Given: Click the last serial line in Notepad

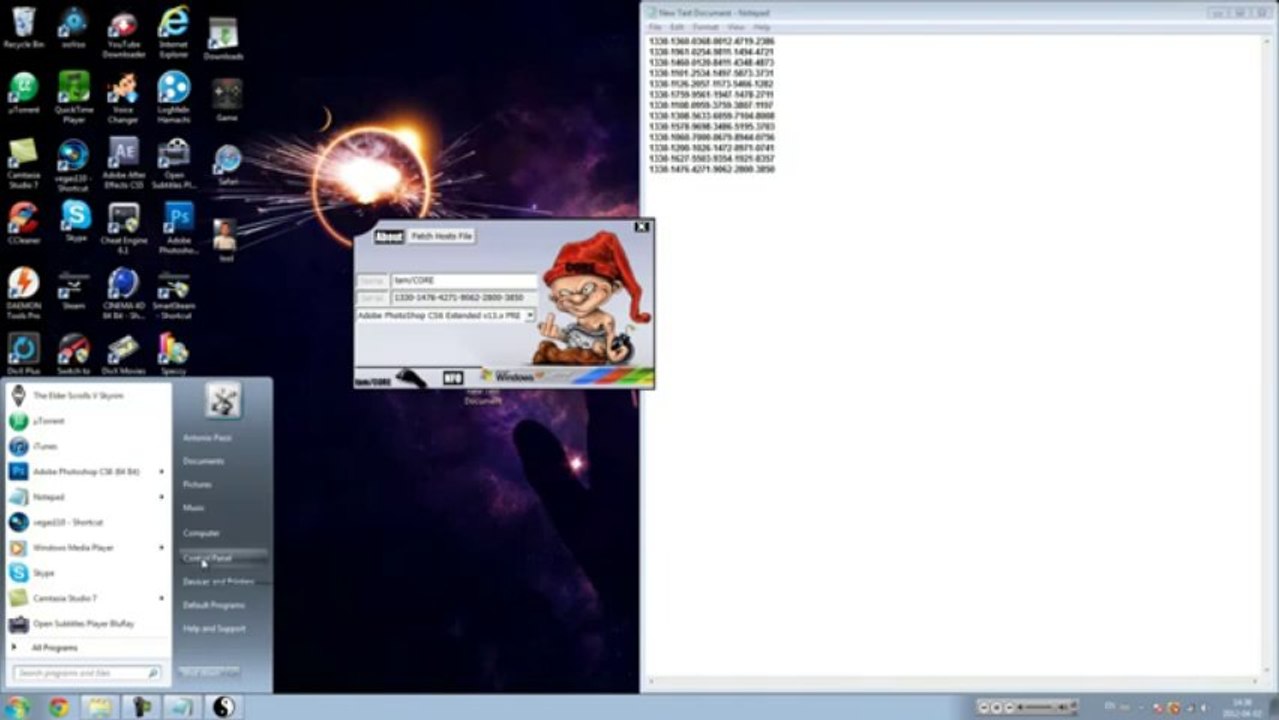Looking at the screenshot, I should click(711, 170).
